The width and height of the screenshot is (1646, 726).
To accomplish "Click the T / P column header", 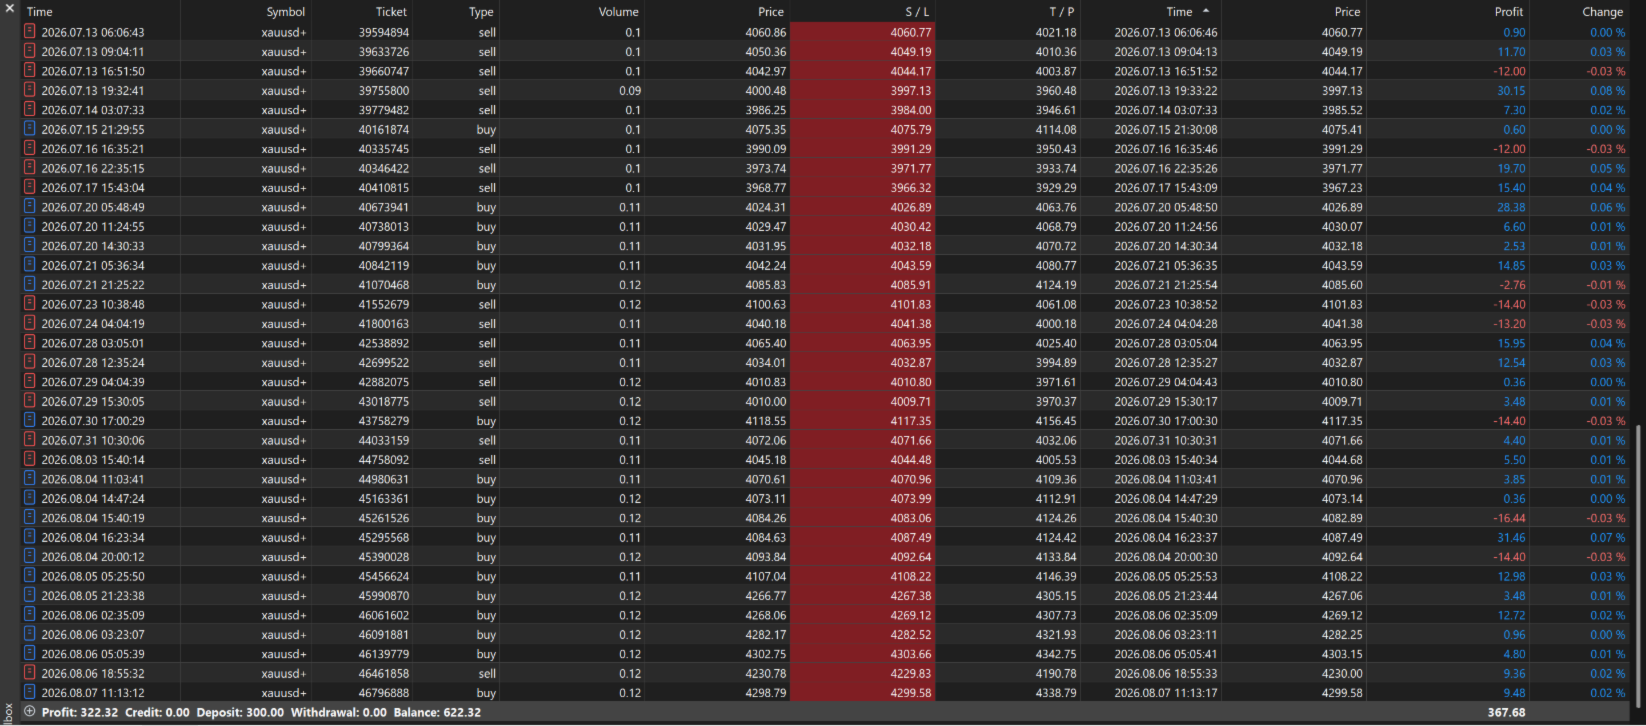I will [1008, 11].
